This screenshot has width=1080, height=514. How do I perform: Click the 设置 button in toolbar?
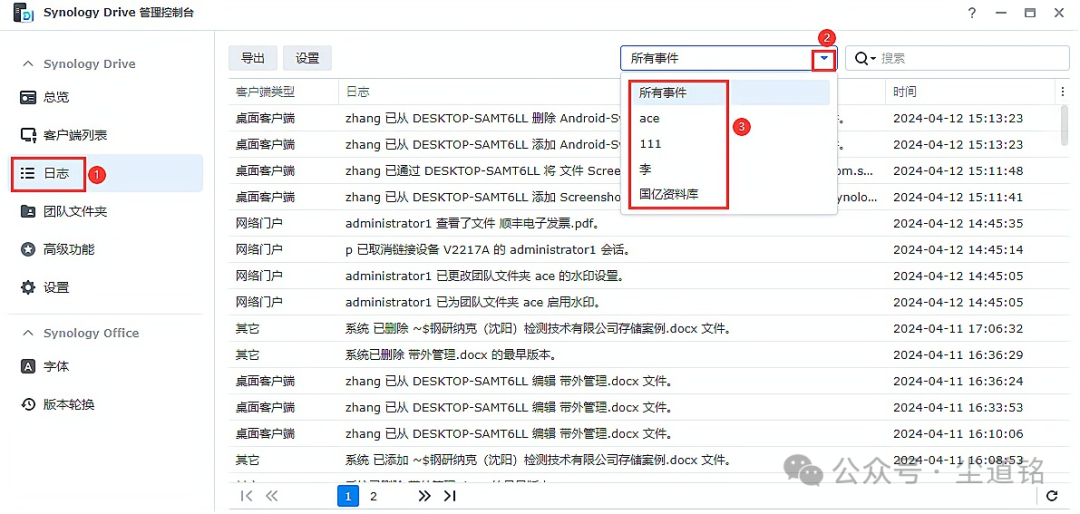pyautogui.click(x=307, y=58)
